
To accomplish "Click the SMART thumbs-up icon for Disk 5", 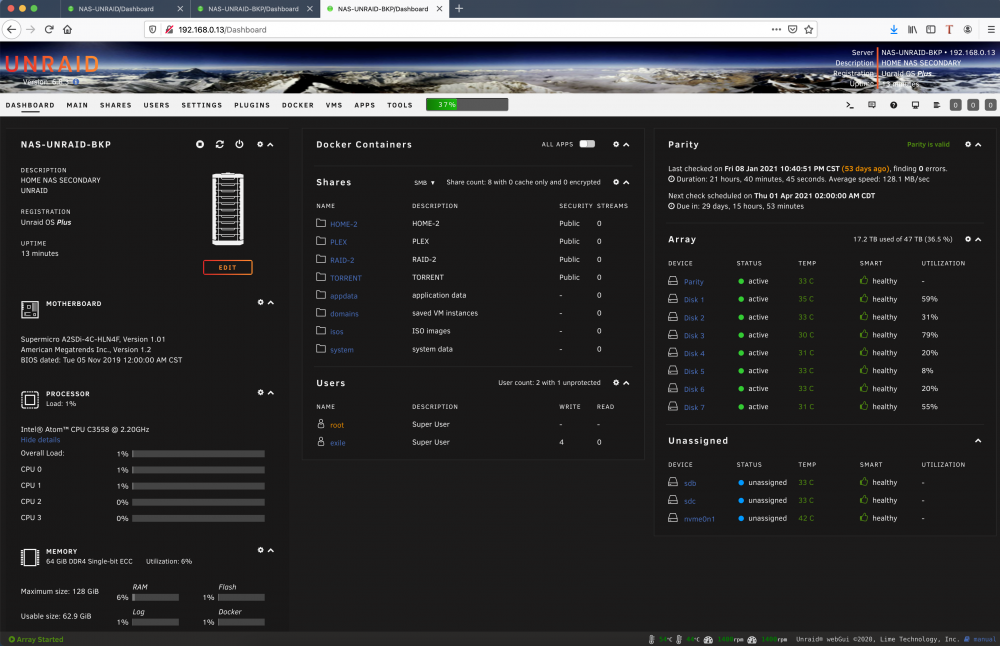I will tap(864, 370).
